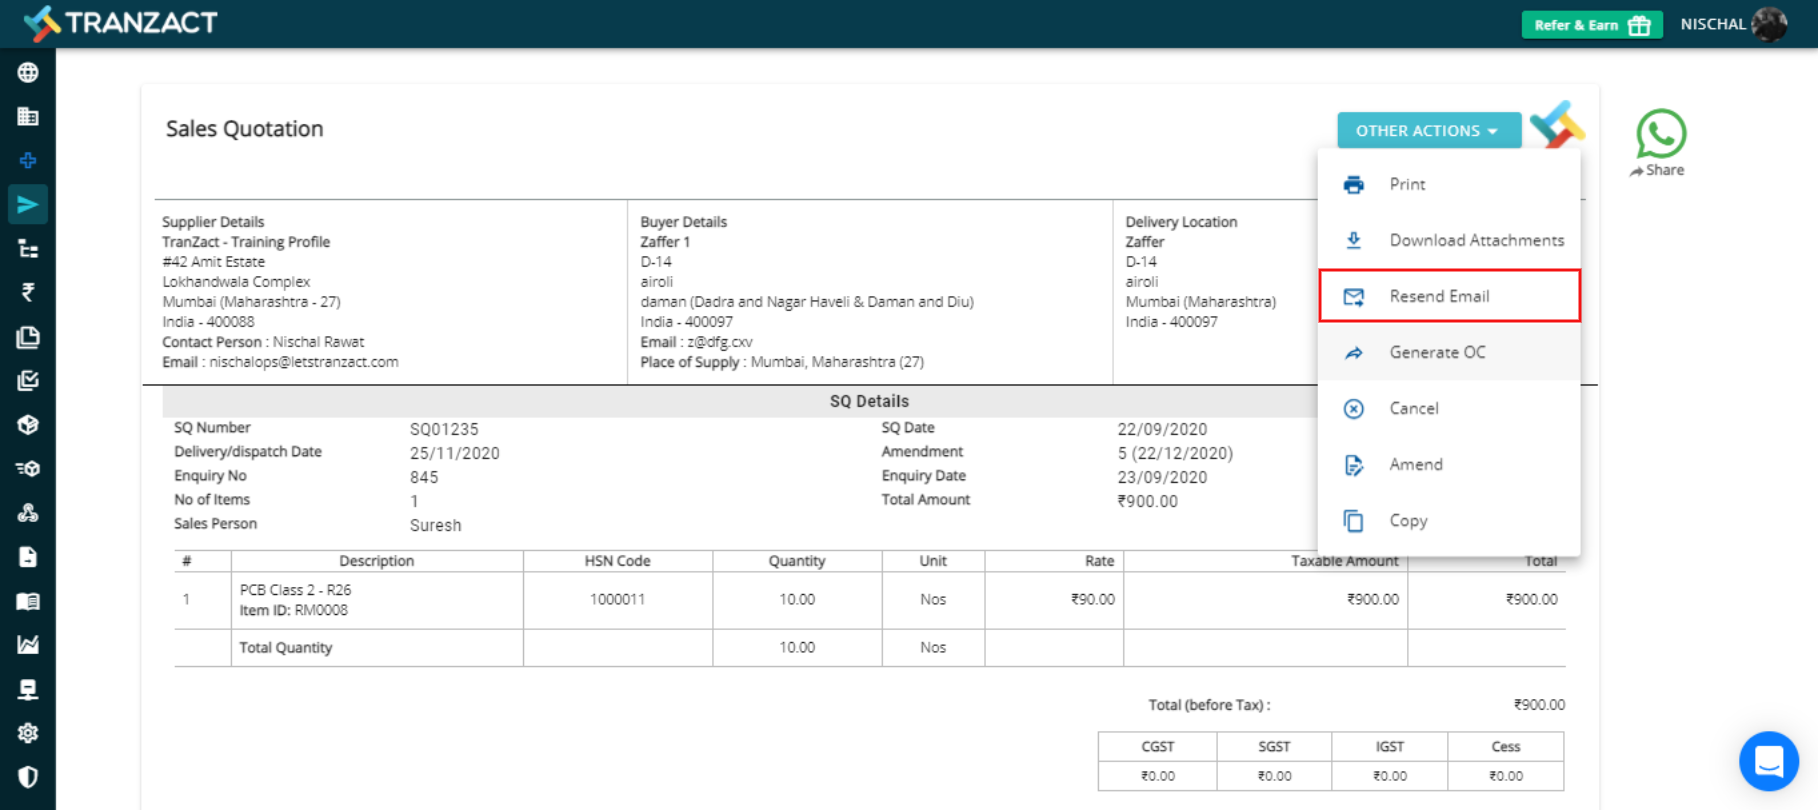Viewport: 1818px width, 810px height.
Task: Click the SQ date 22/09/2020
Action: tap(1162, 429)
